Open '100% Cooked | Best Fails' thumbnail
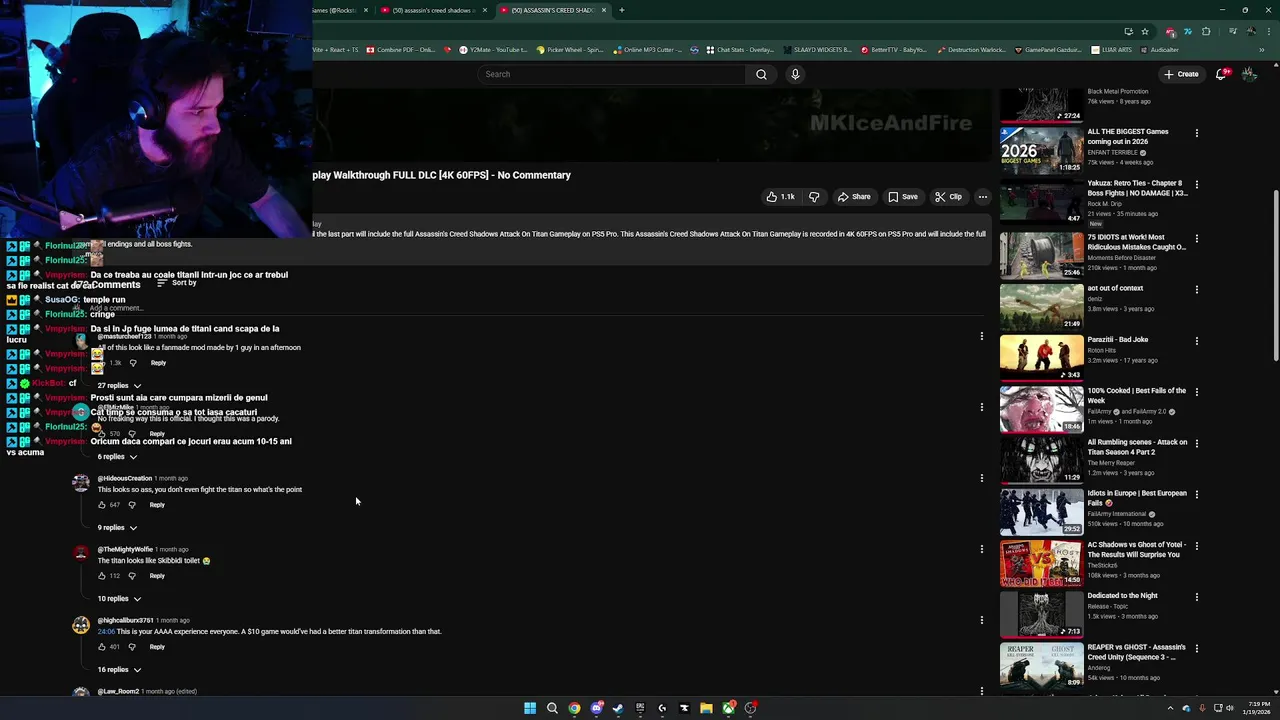This screenshot has height=720, width=1280. tap(1041, 409)
